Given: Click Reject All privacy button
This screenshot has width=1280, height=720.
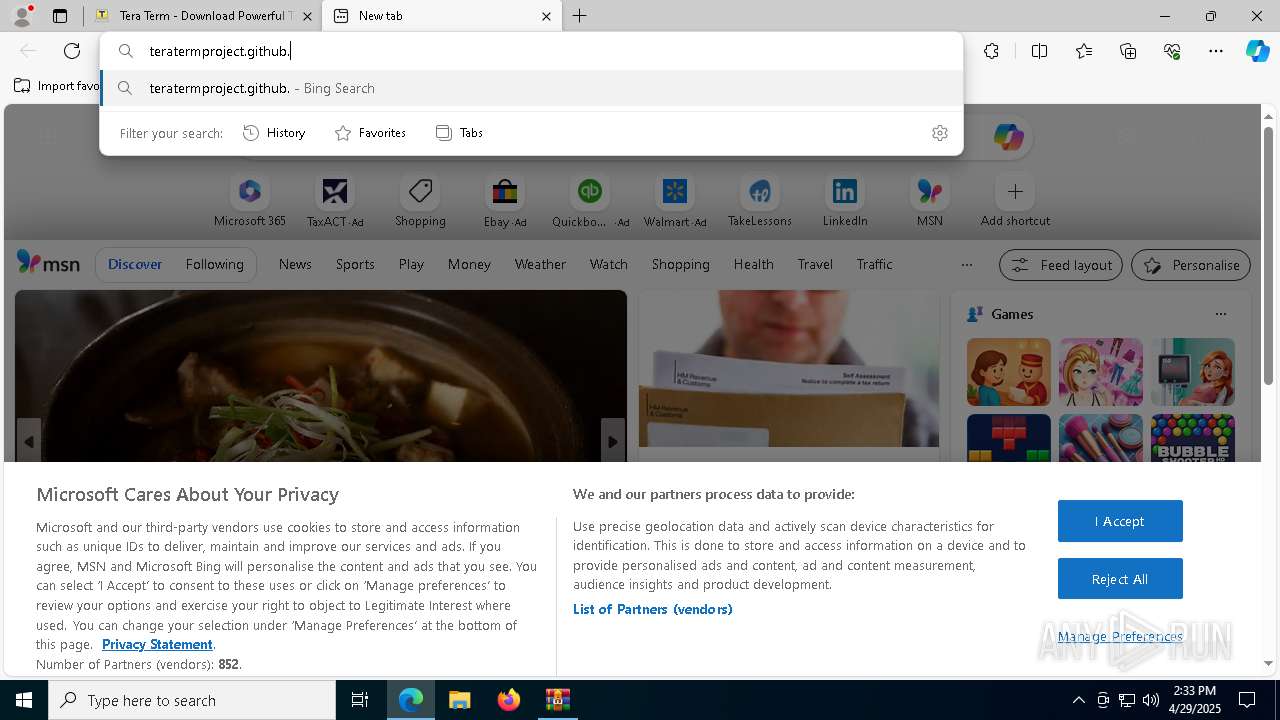Looking at the screenshot, I should (x=1120, y=579).
